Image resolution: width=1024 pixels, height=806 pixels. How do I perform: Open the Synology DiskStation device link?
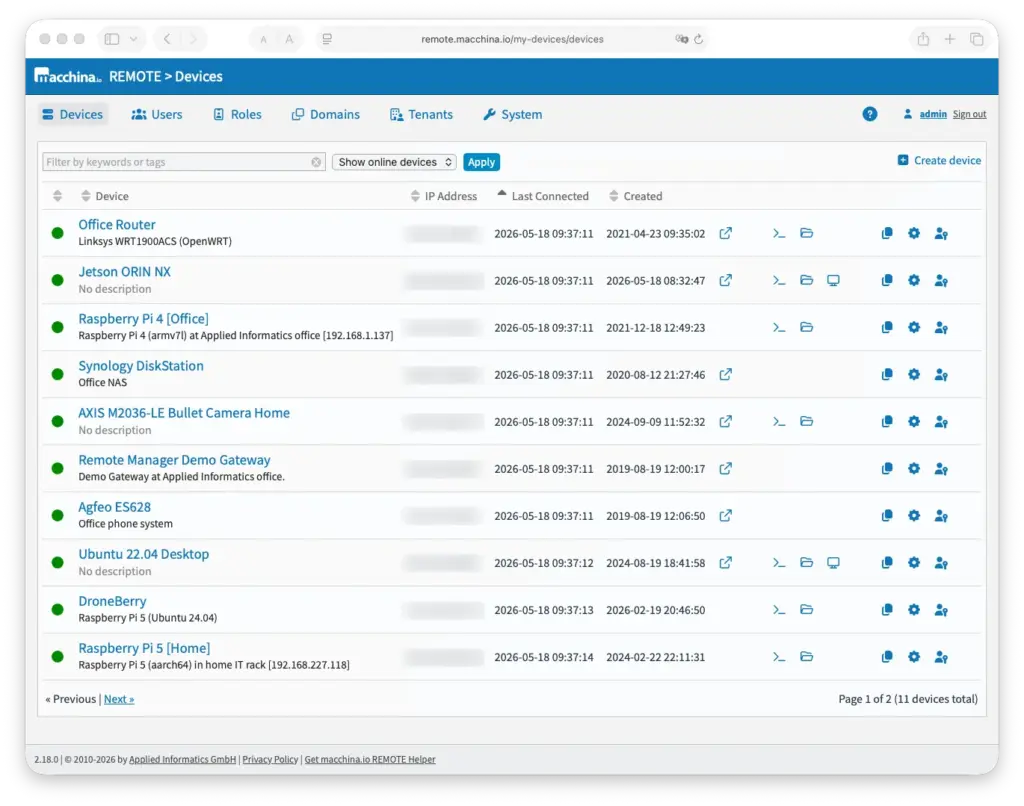[141, 366]
